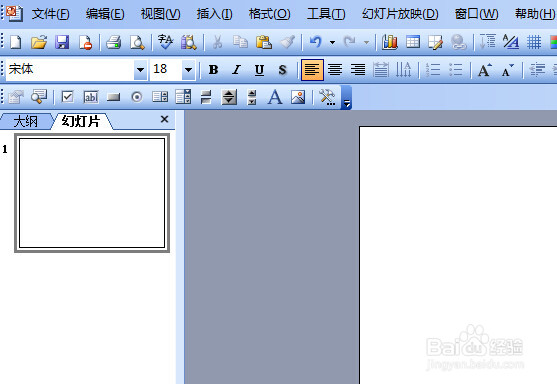Insert a Label control

(275, 97)
